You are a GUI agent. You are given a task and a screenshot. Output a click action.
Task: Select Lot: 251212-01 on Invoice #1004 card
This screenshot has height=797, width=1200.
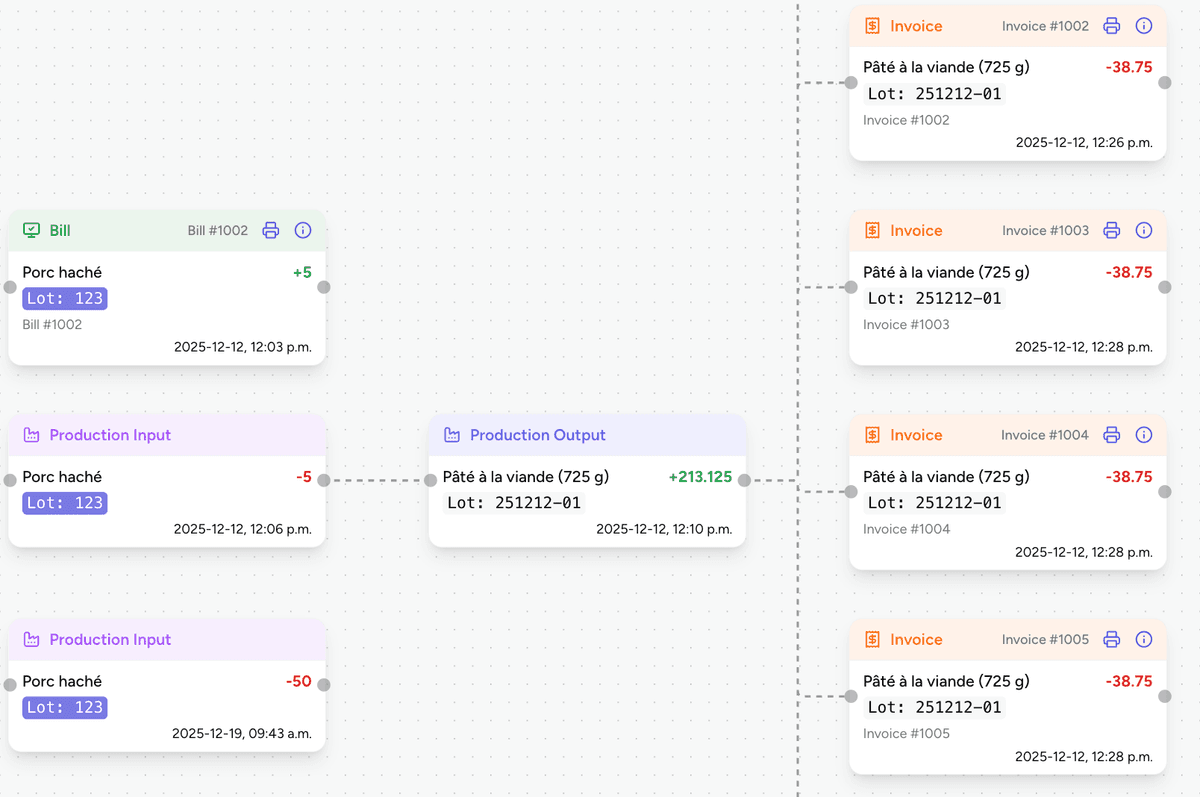[934, 503]
